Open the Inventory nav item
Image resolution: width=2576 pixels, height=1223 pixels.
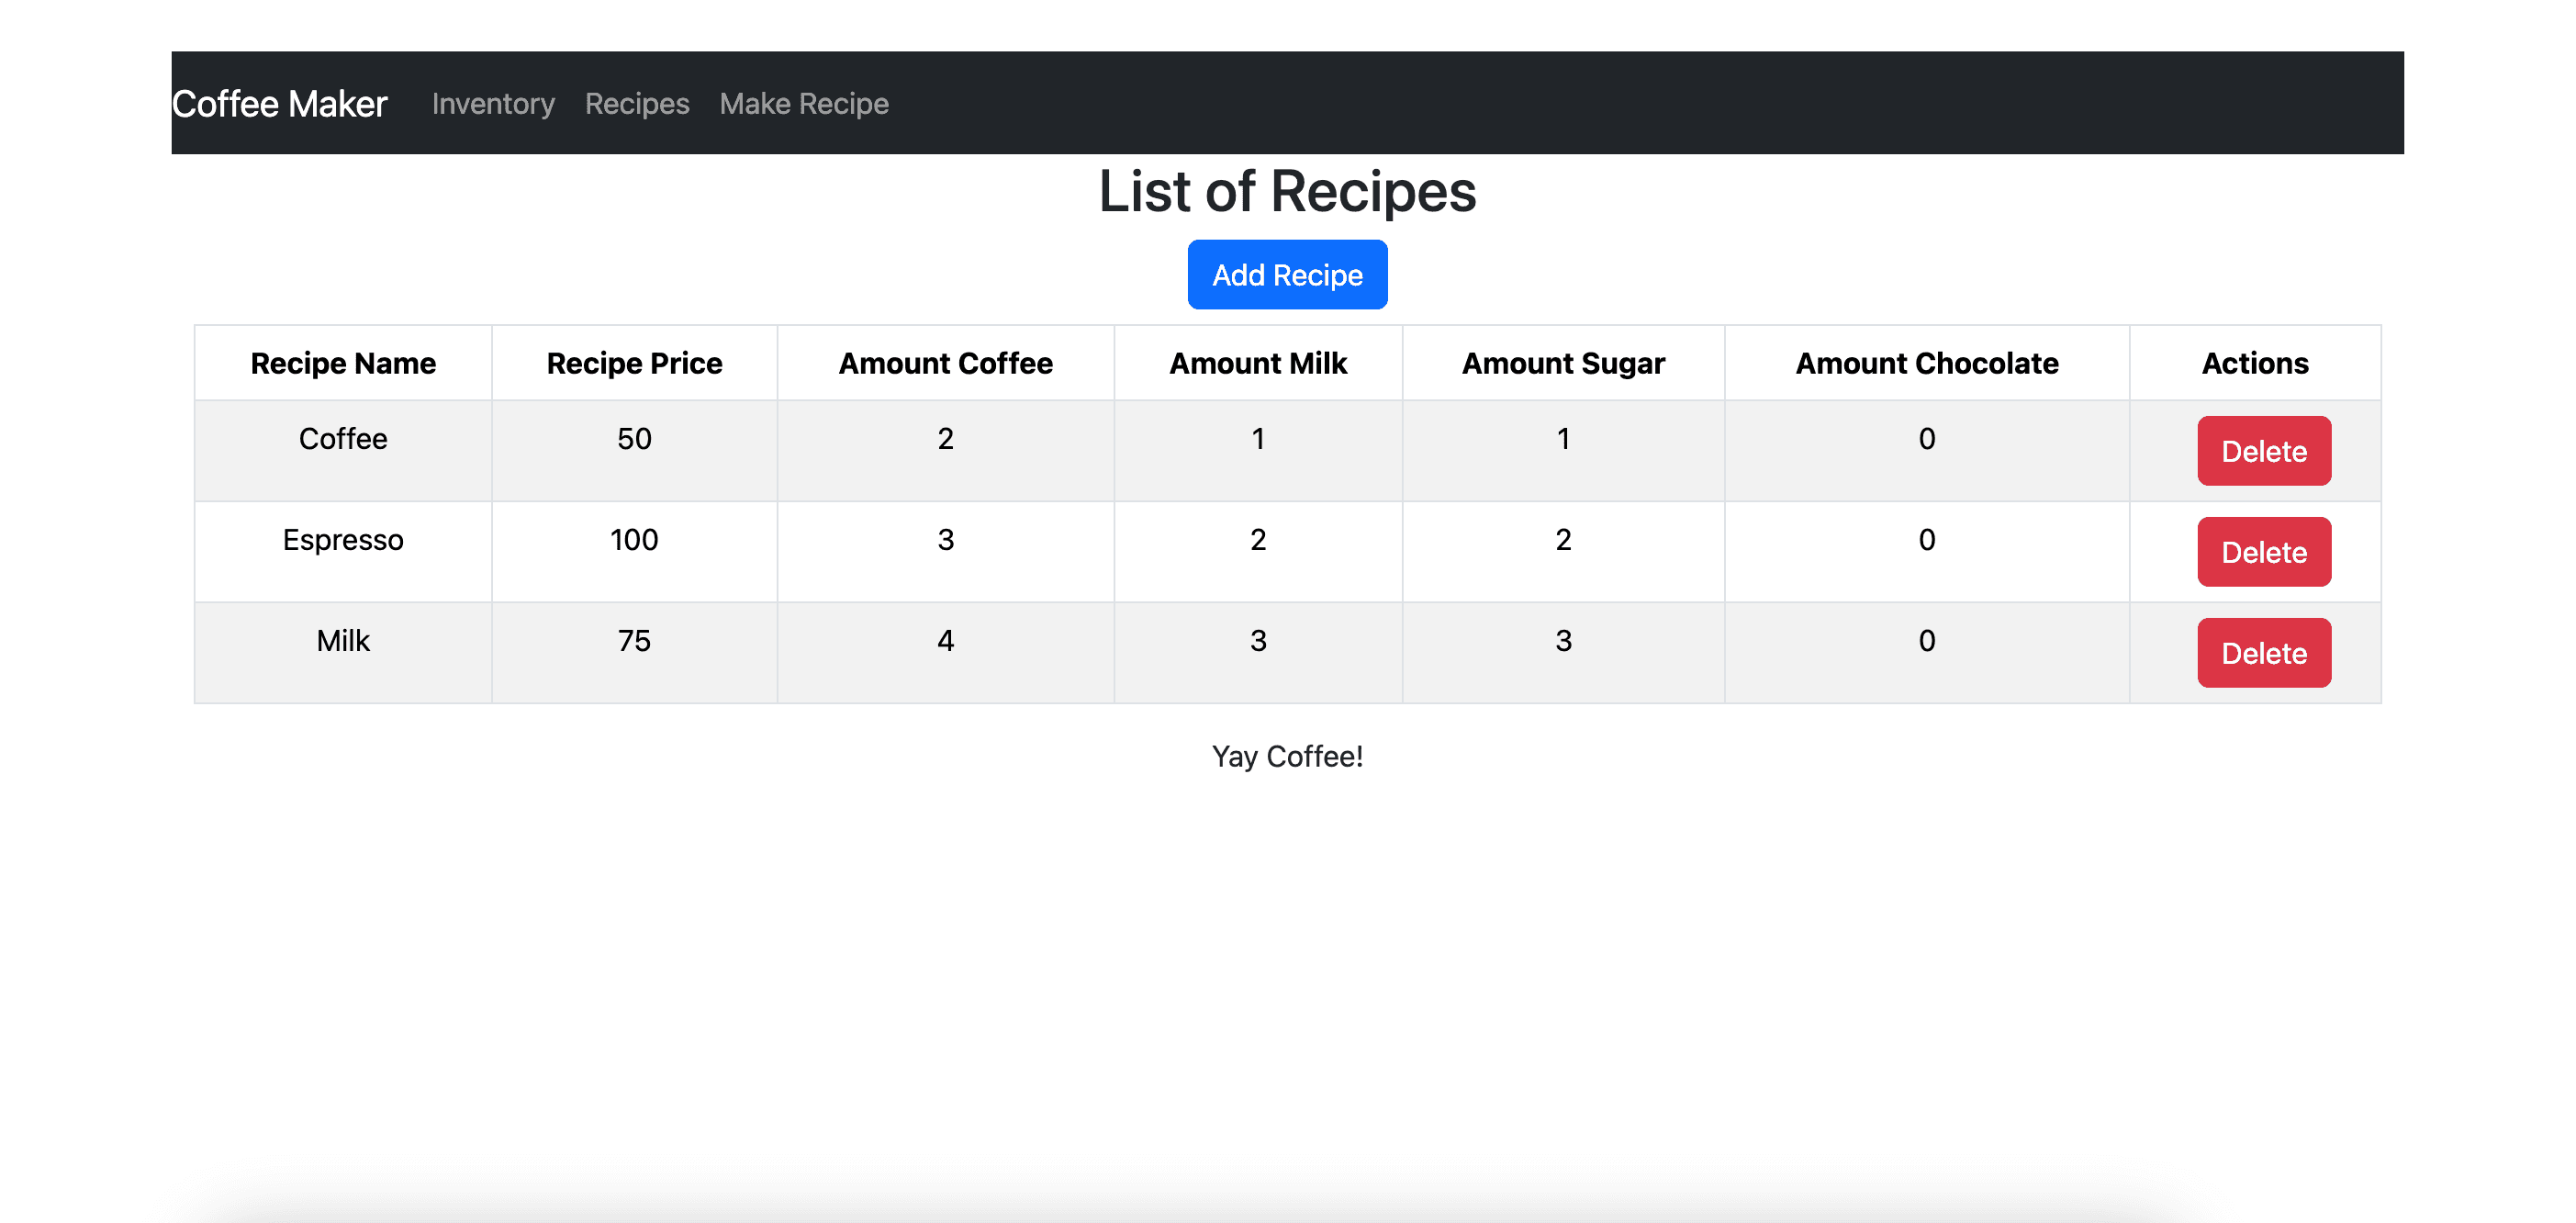coord(493,103)
